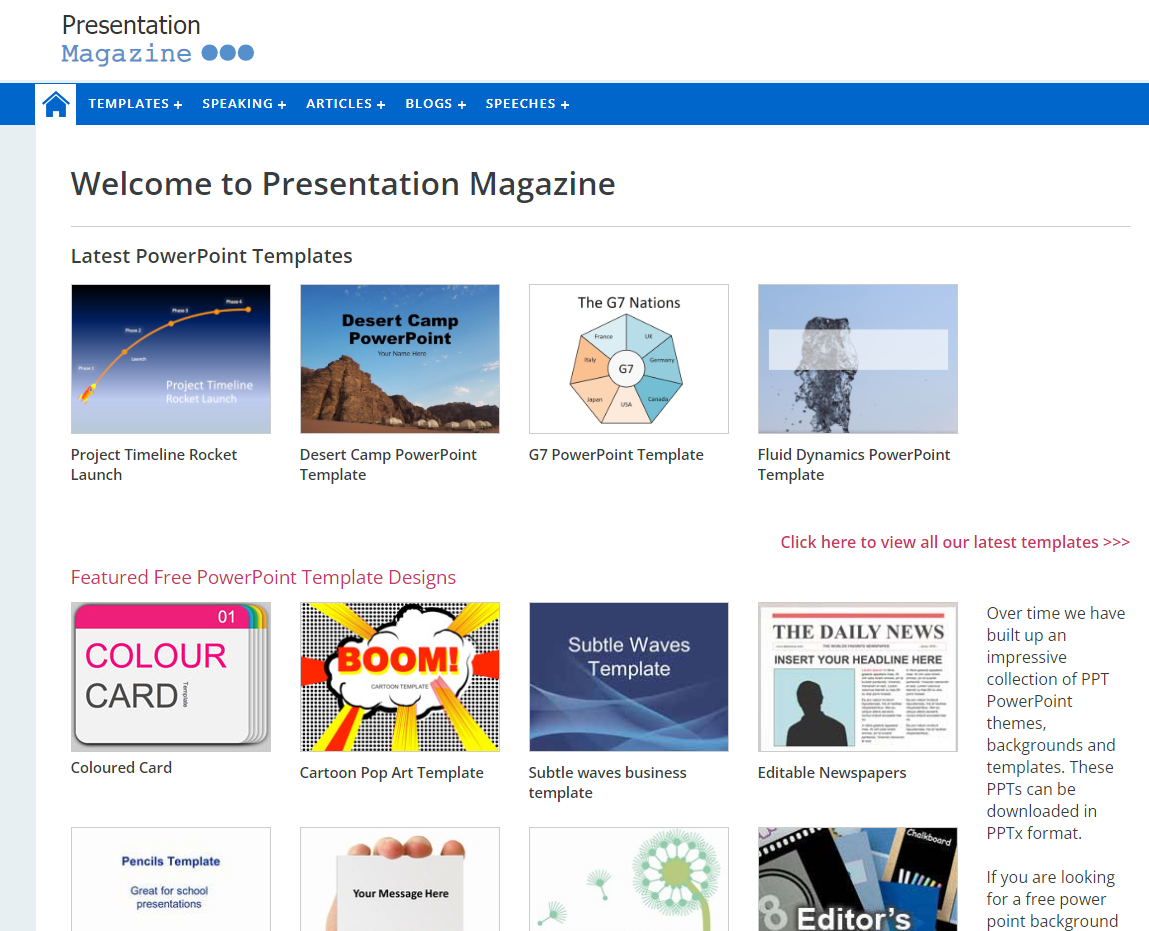Click the Editable Newspapers title link
This screenshot has height=931, width=1149.
(x=831, y=773)
